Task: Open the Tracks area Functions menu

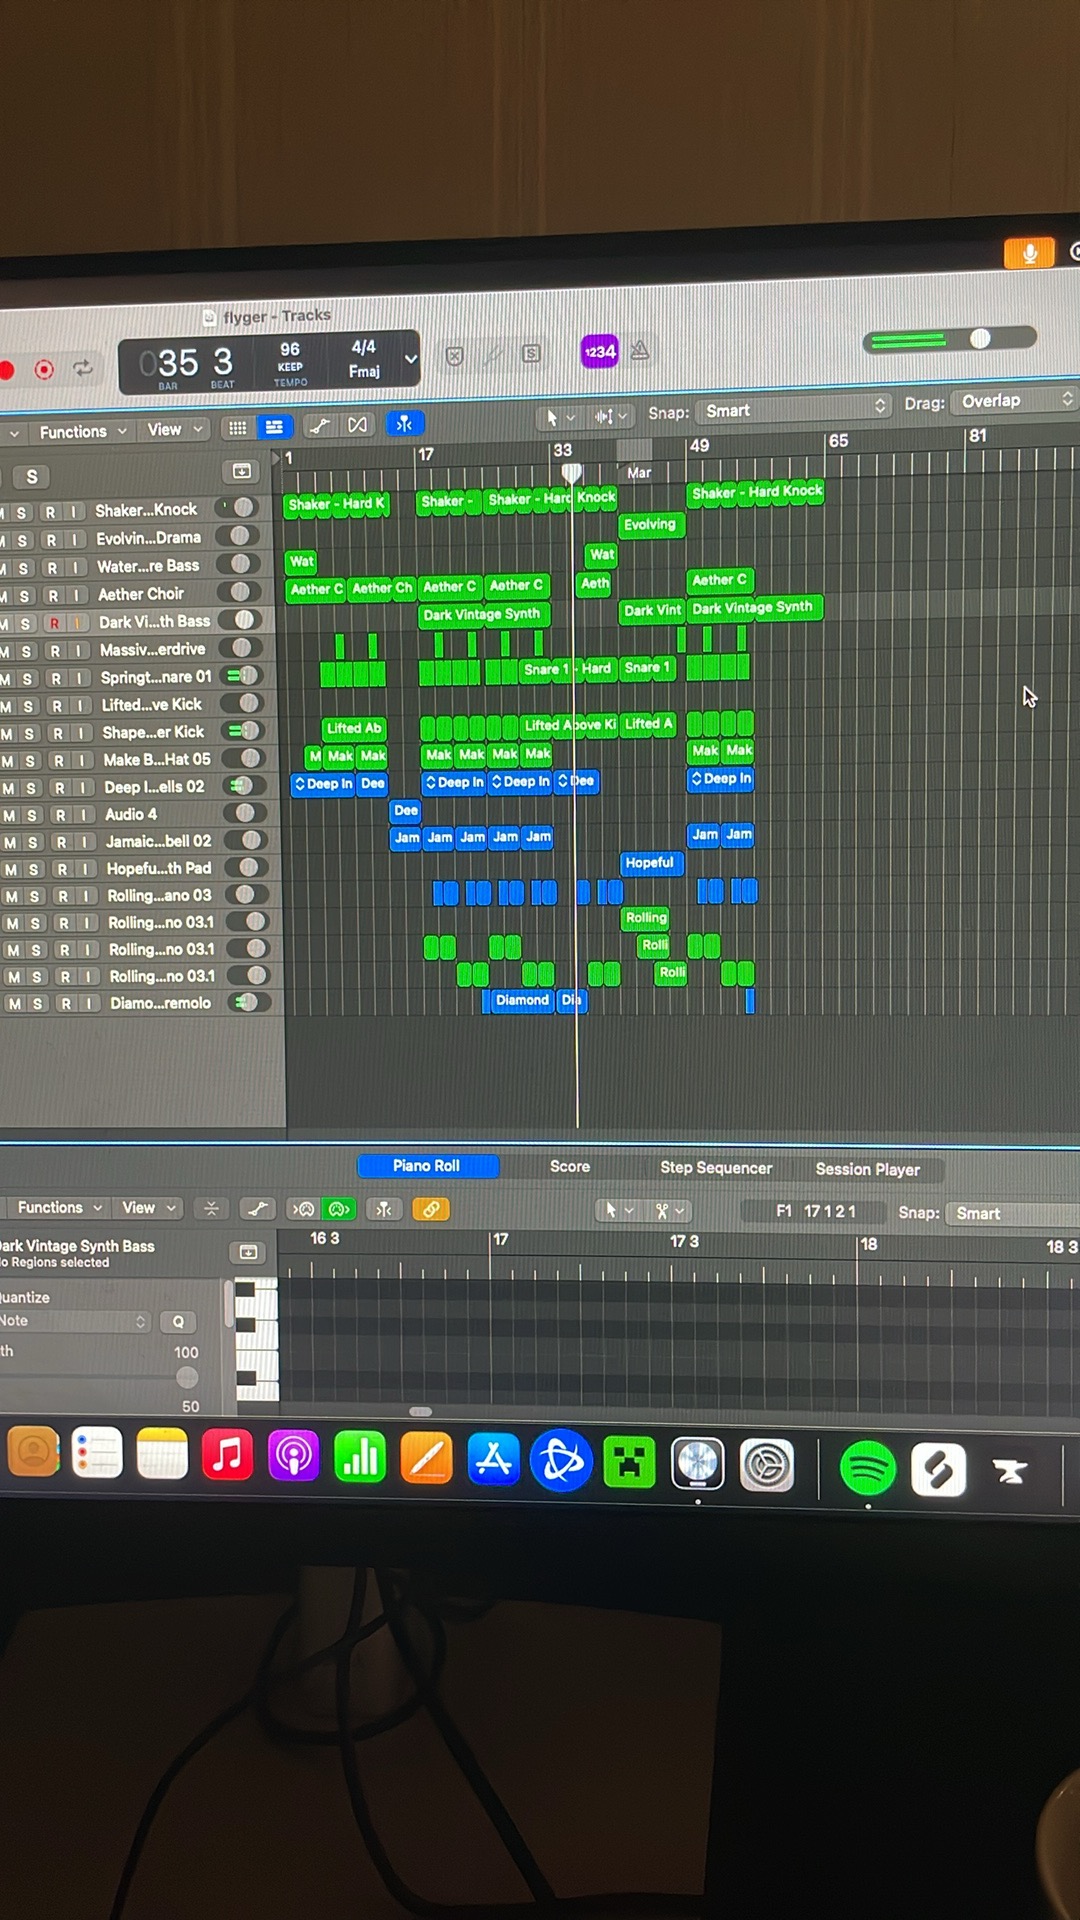Action: point(82,431)
